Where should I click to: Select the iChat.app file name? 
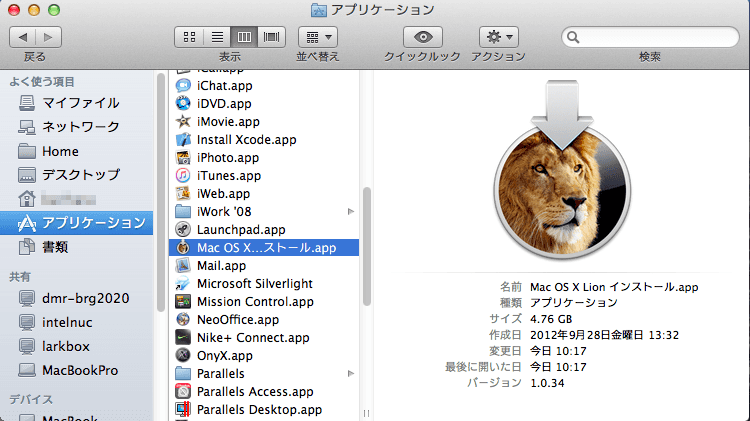224,86
